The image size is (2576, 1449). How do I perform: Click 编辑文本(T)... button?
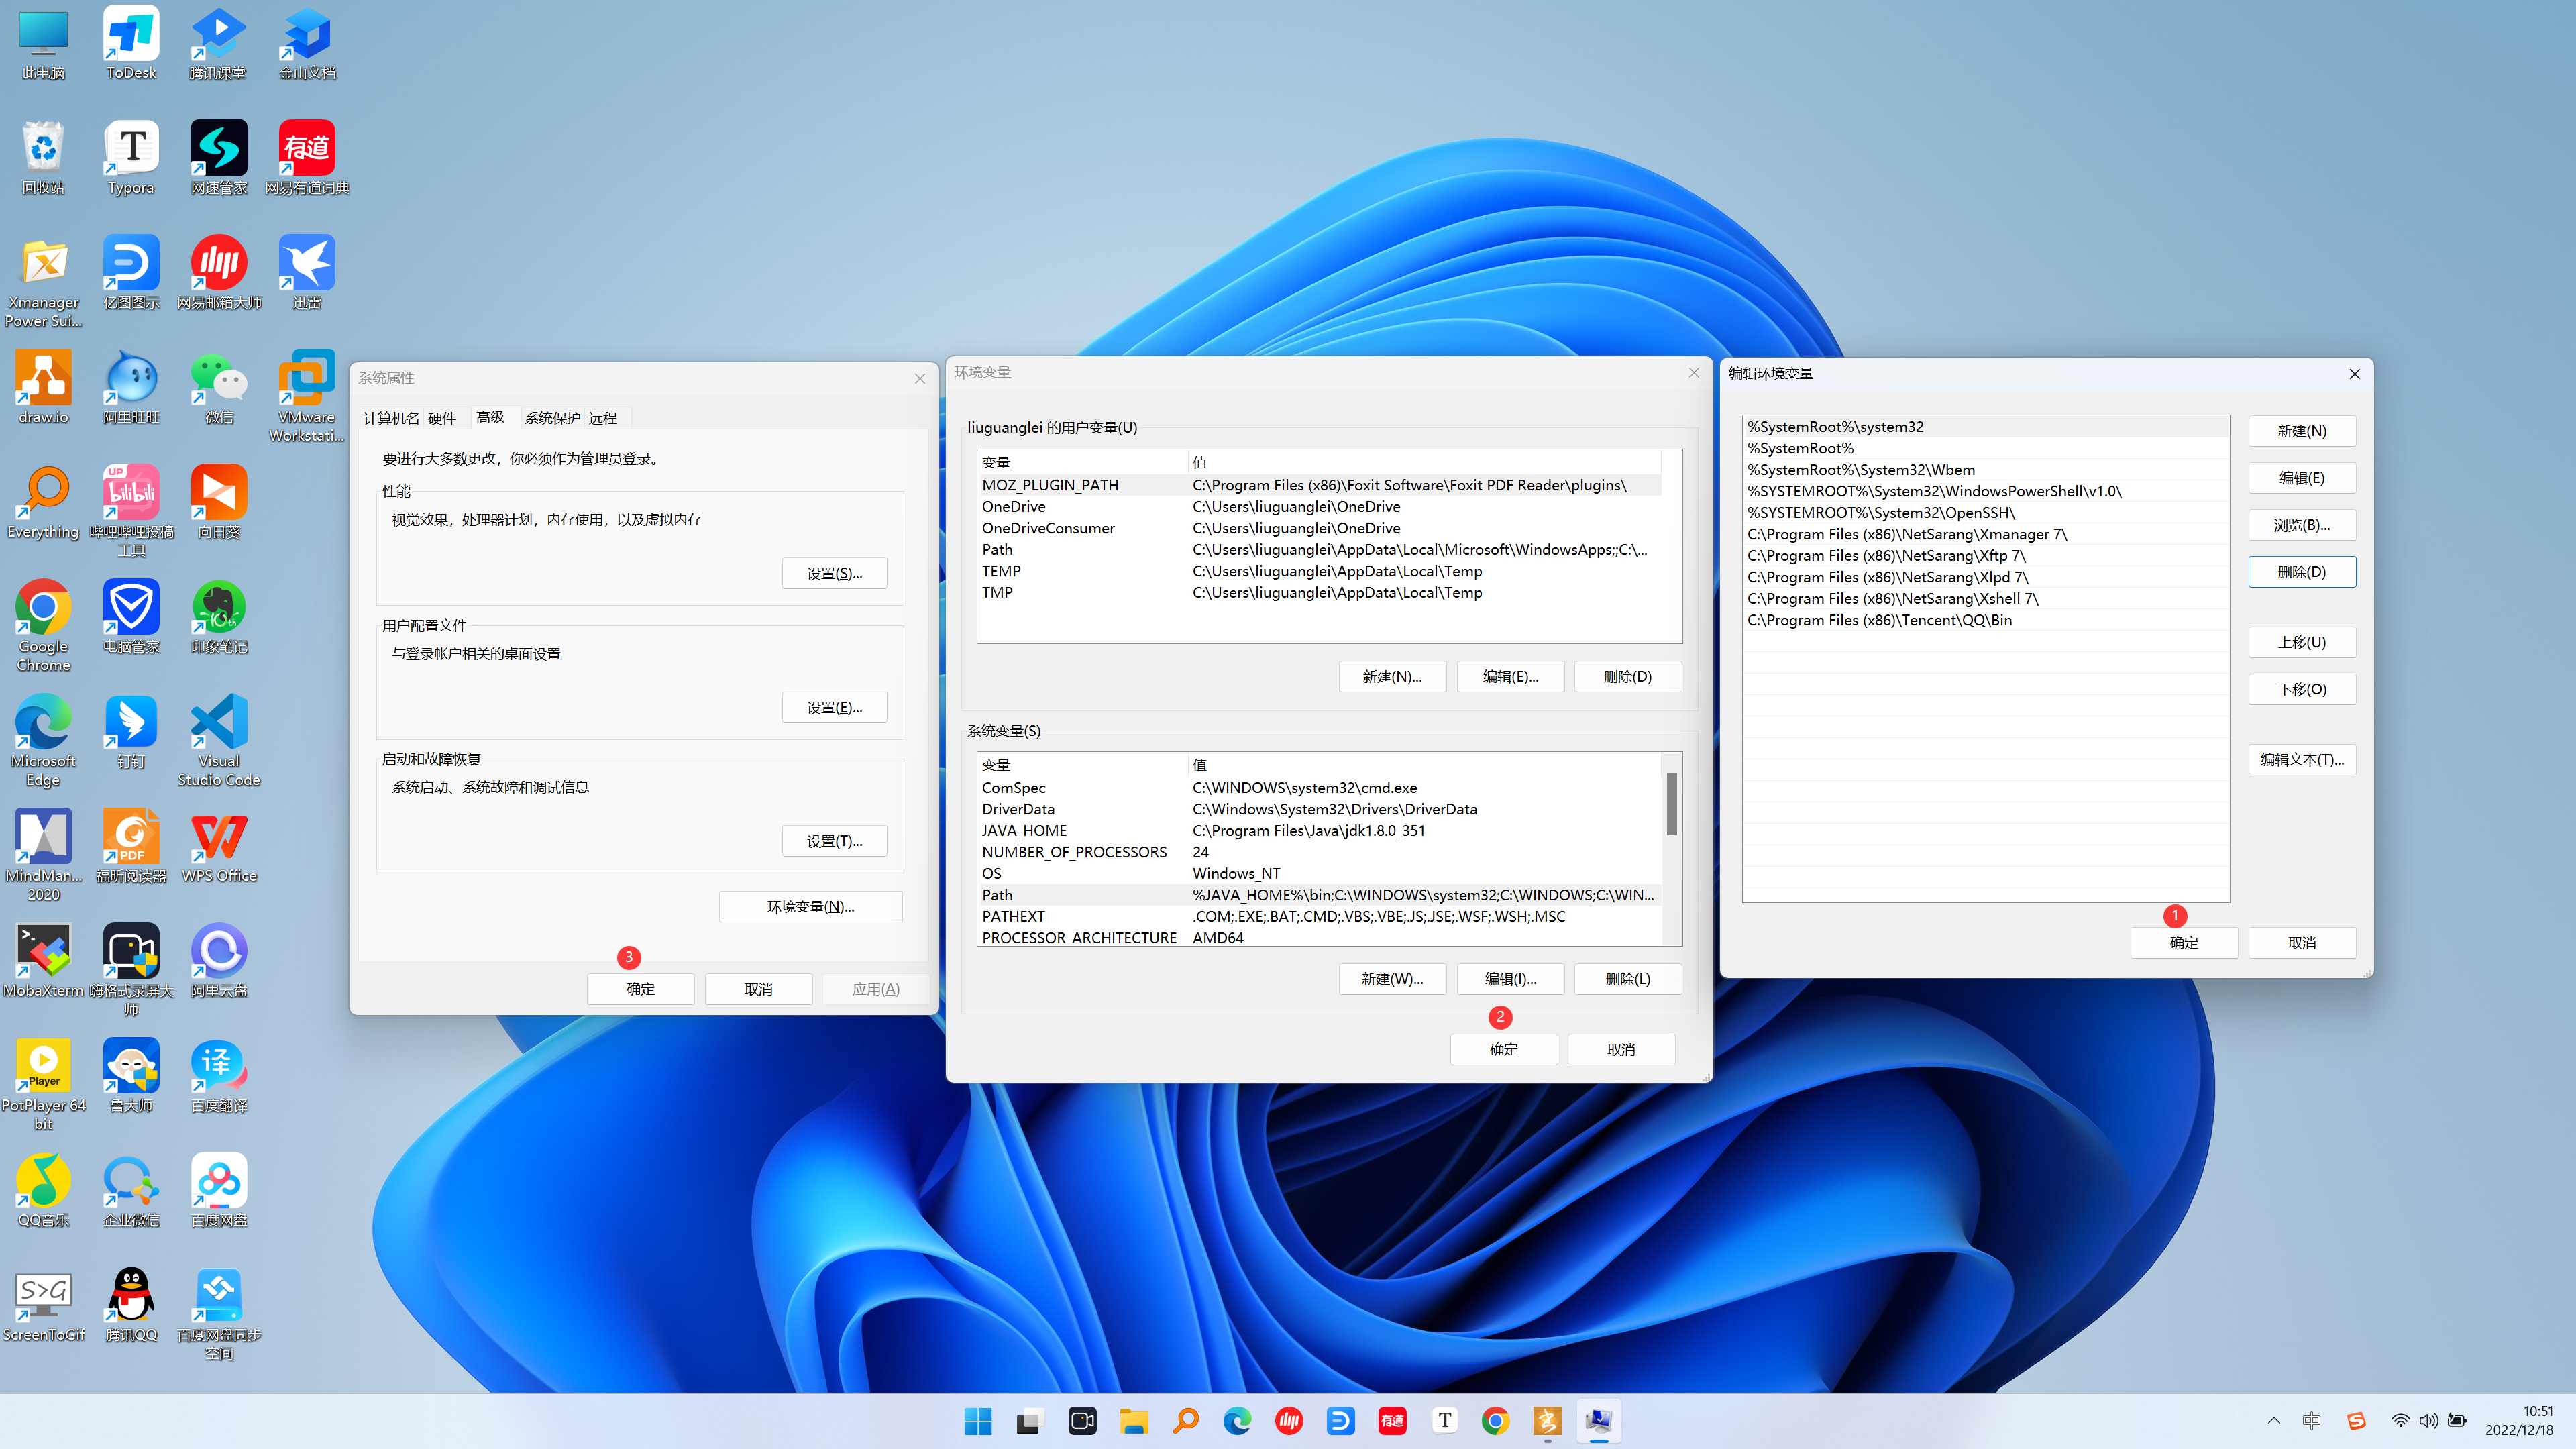2302,759
